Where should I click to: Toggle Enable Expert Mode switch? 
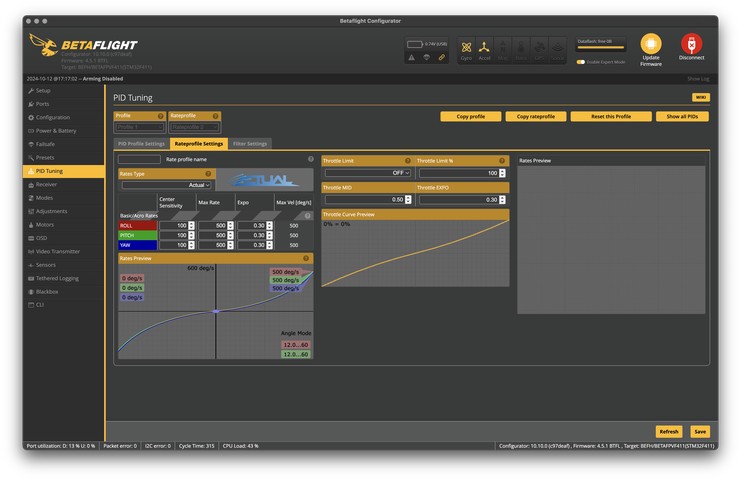[x=581, y=61]
